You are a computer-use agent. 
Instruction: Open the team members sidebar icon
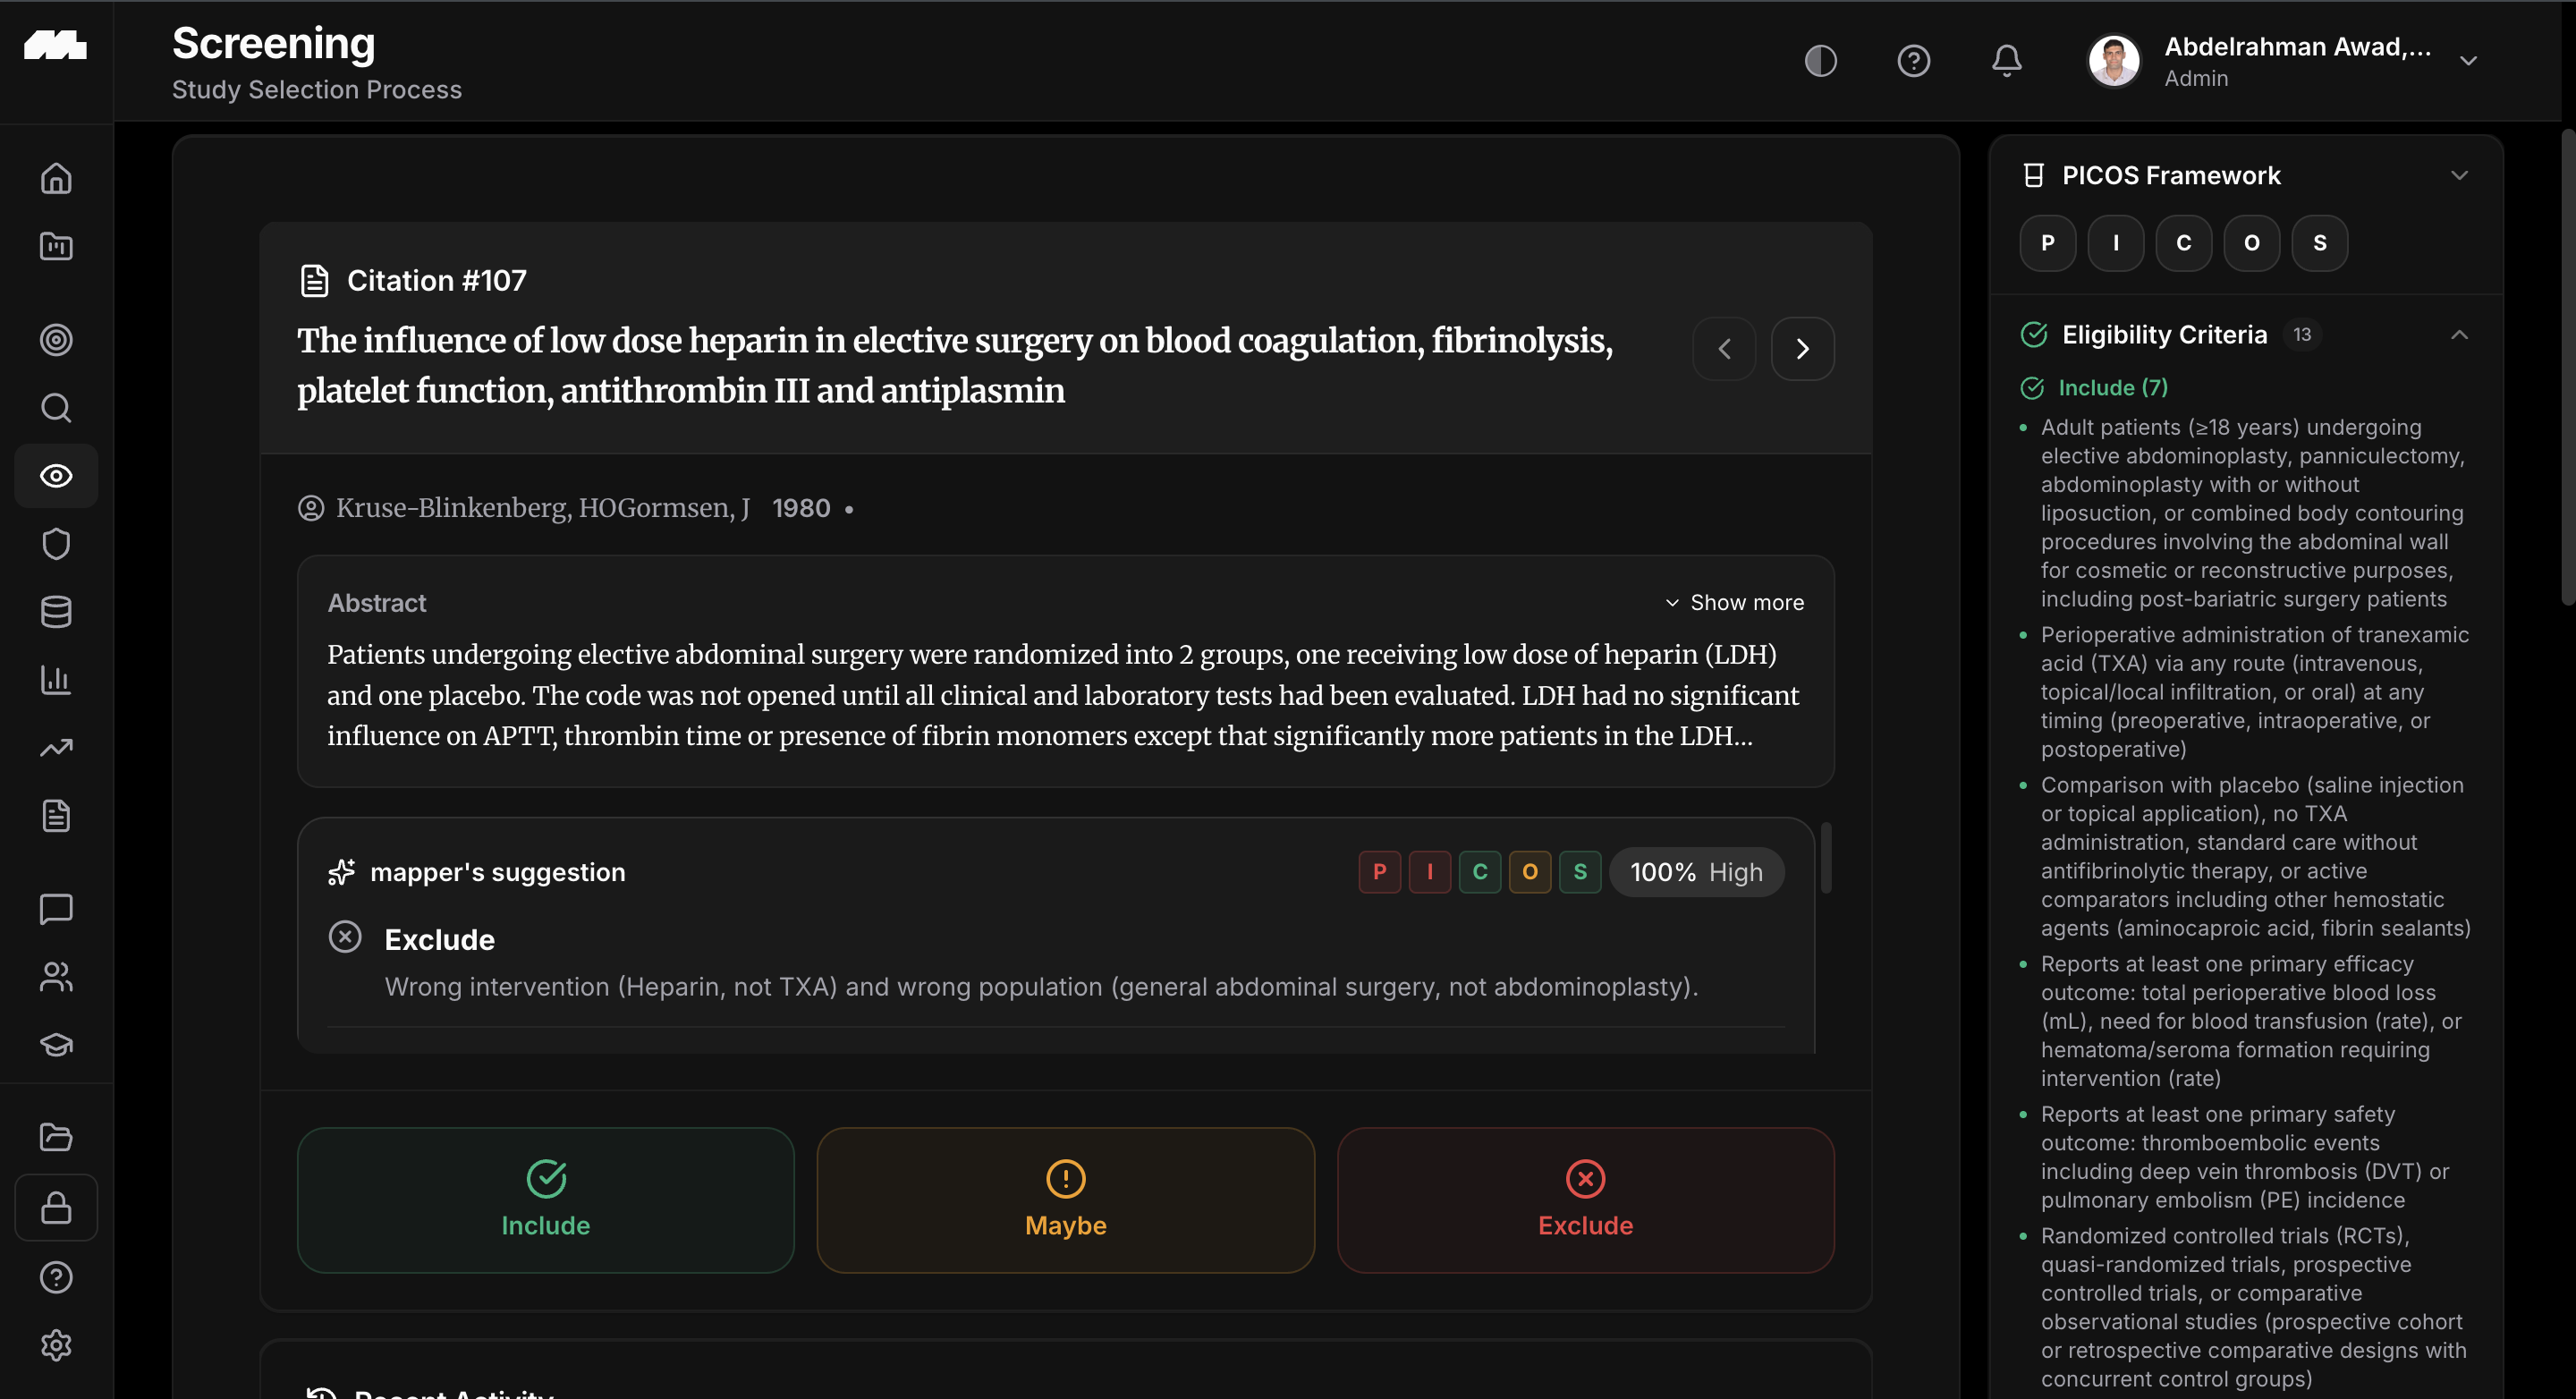click(56, 977)
